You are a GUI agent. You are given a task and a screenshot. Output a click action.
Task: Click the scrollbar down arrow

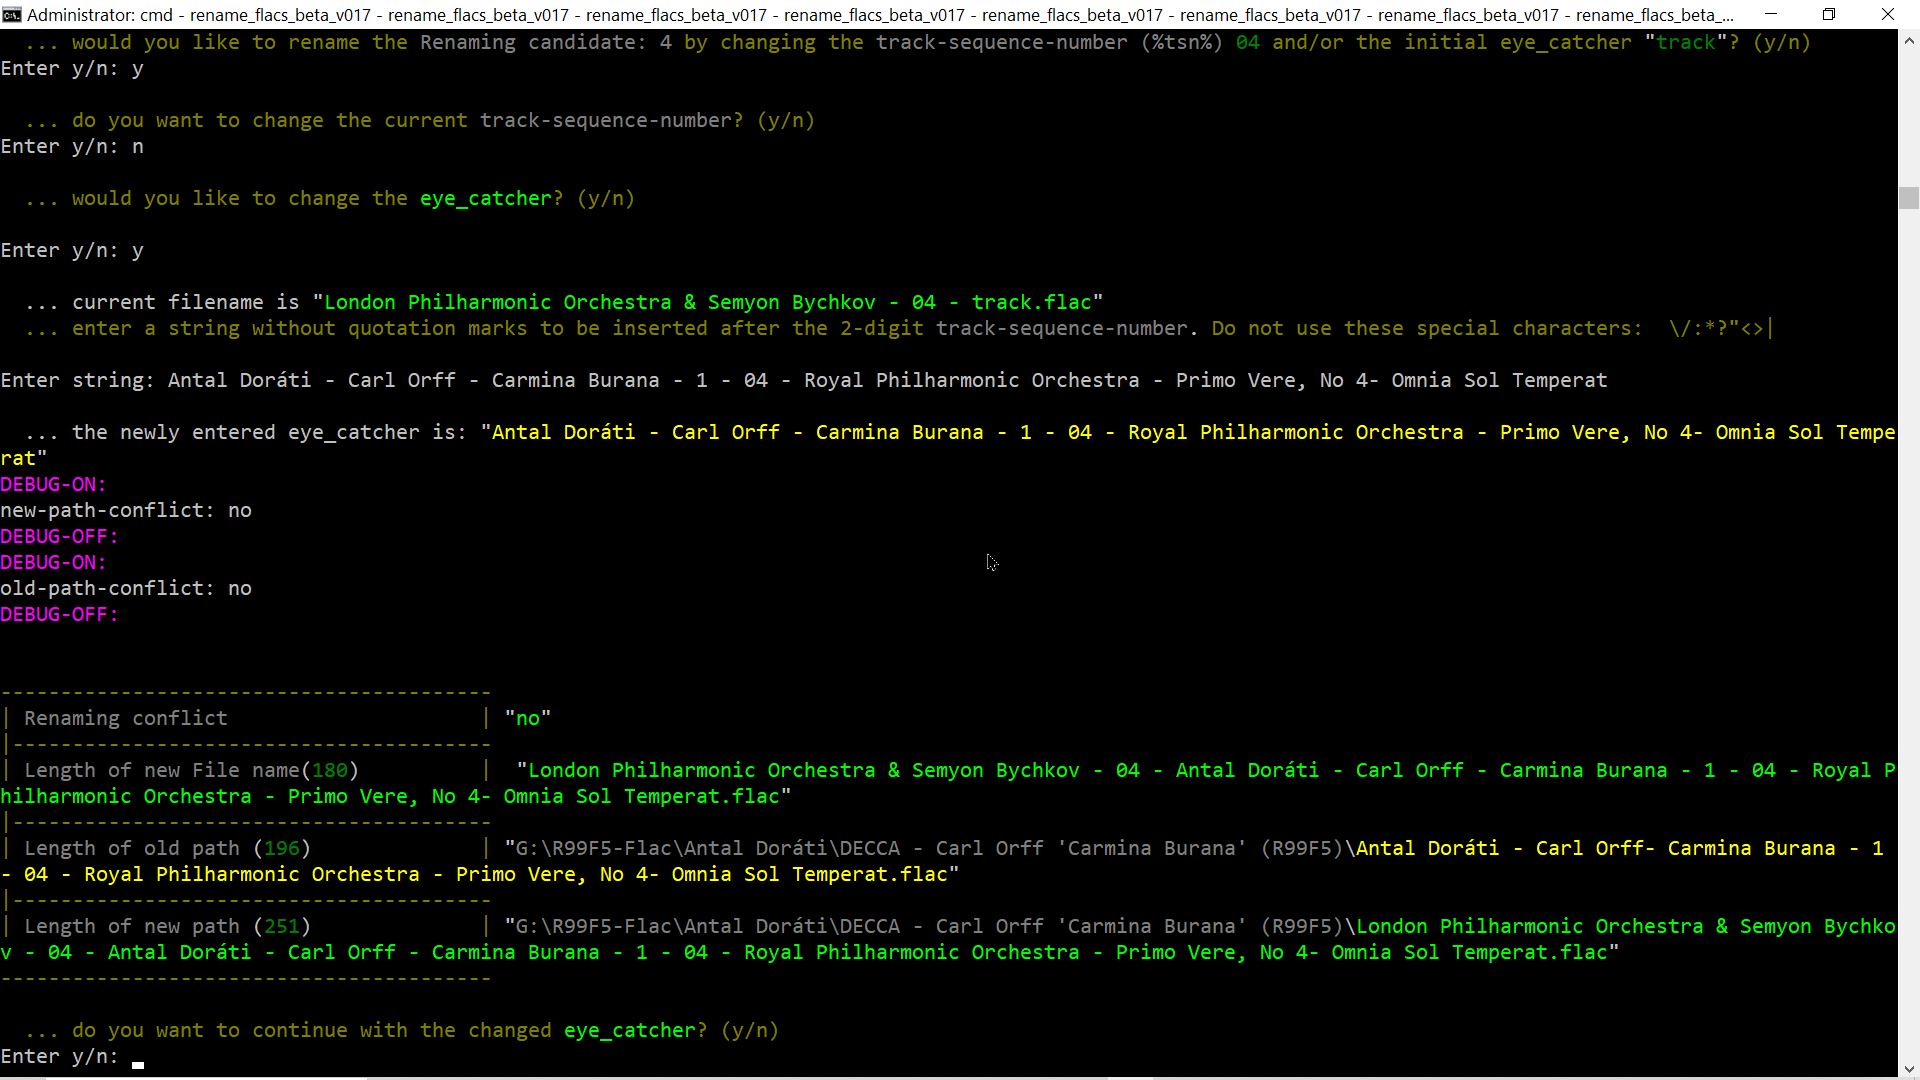(x=1908, y=1068)
